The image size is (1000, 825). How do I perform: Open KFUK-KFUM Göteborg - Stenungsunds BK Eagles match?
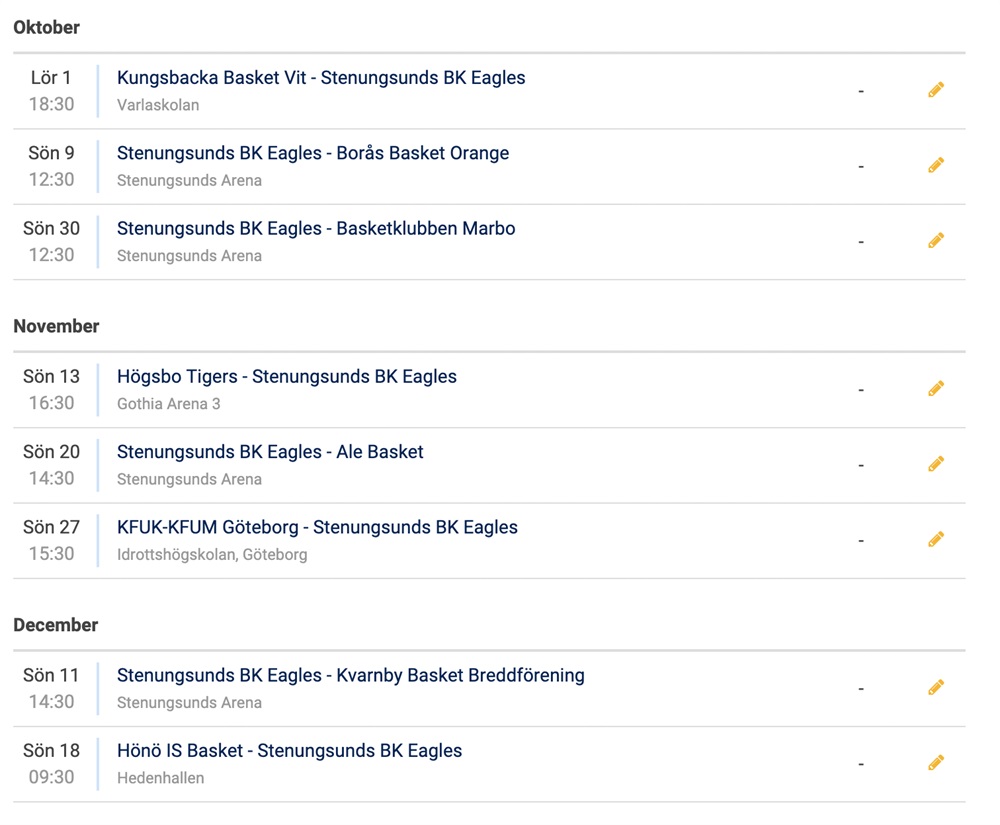tap(317, 527)
